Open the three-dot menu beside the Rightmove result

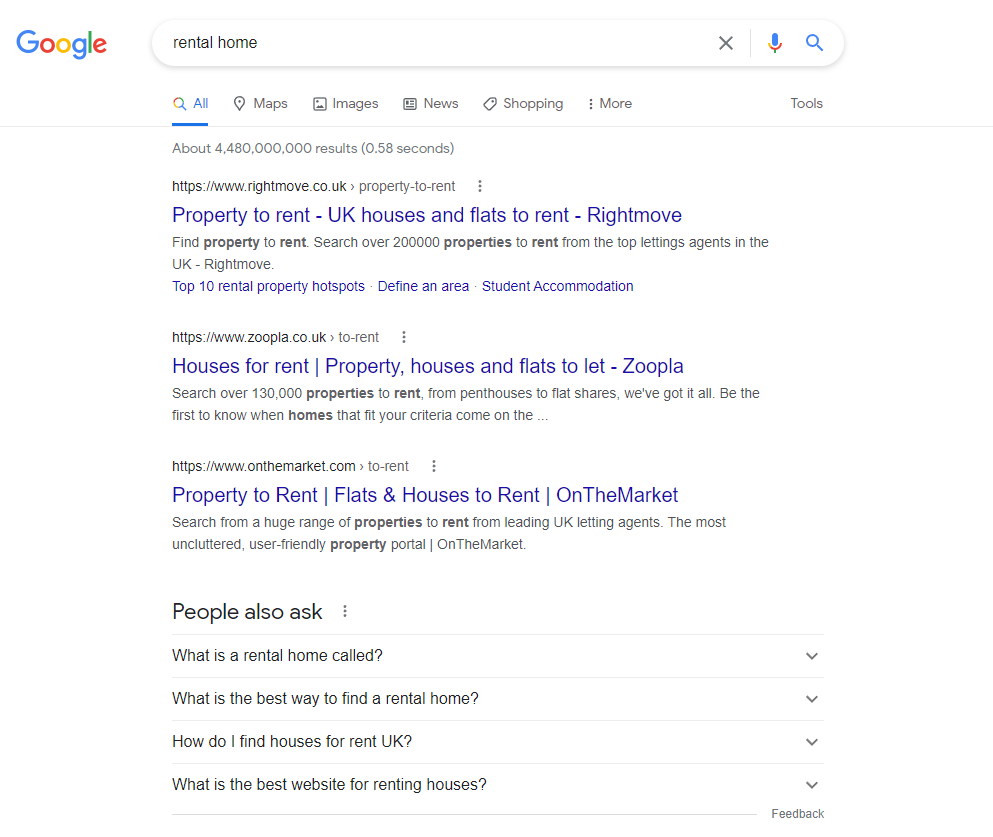pyautogui.click(x=480, y=186)
